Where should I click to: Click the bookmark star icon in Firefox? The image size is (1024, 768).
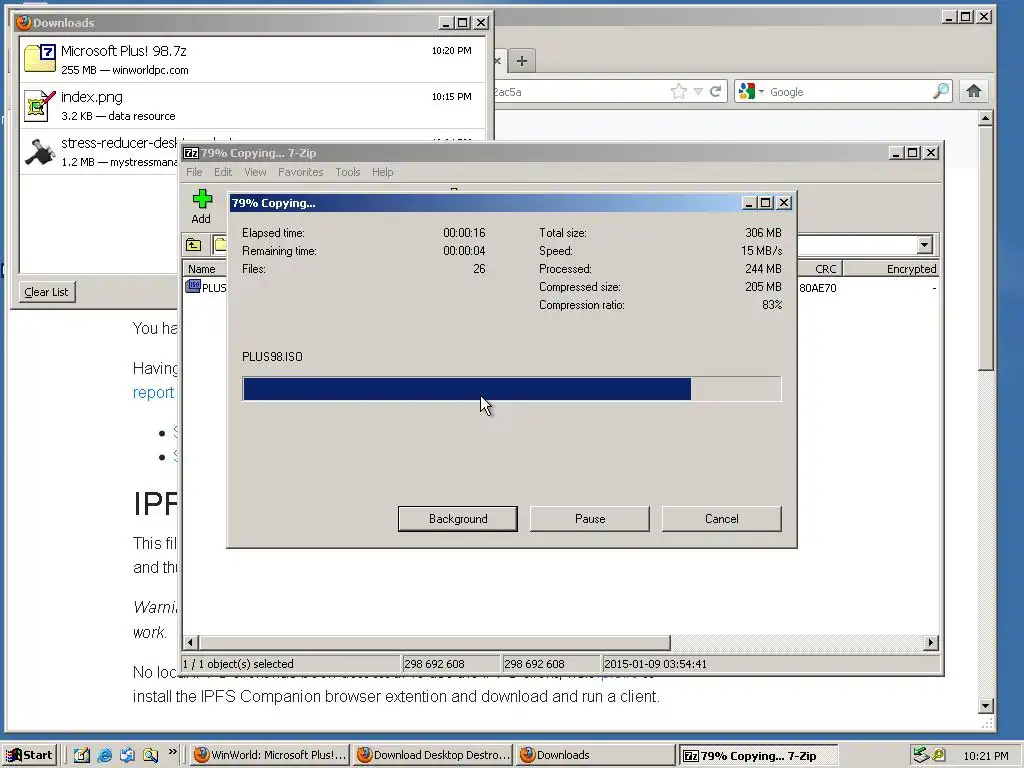pos(679,91)
